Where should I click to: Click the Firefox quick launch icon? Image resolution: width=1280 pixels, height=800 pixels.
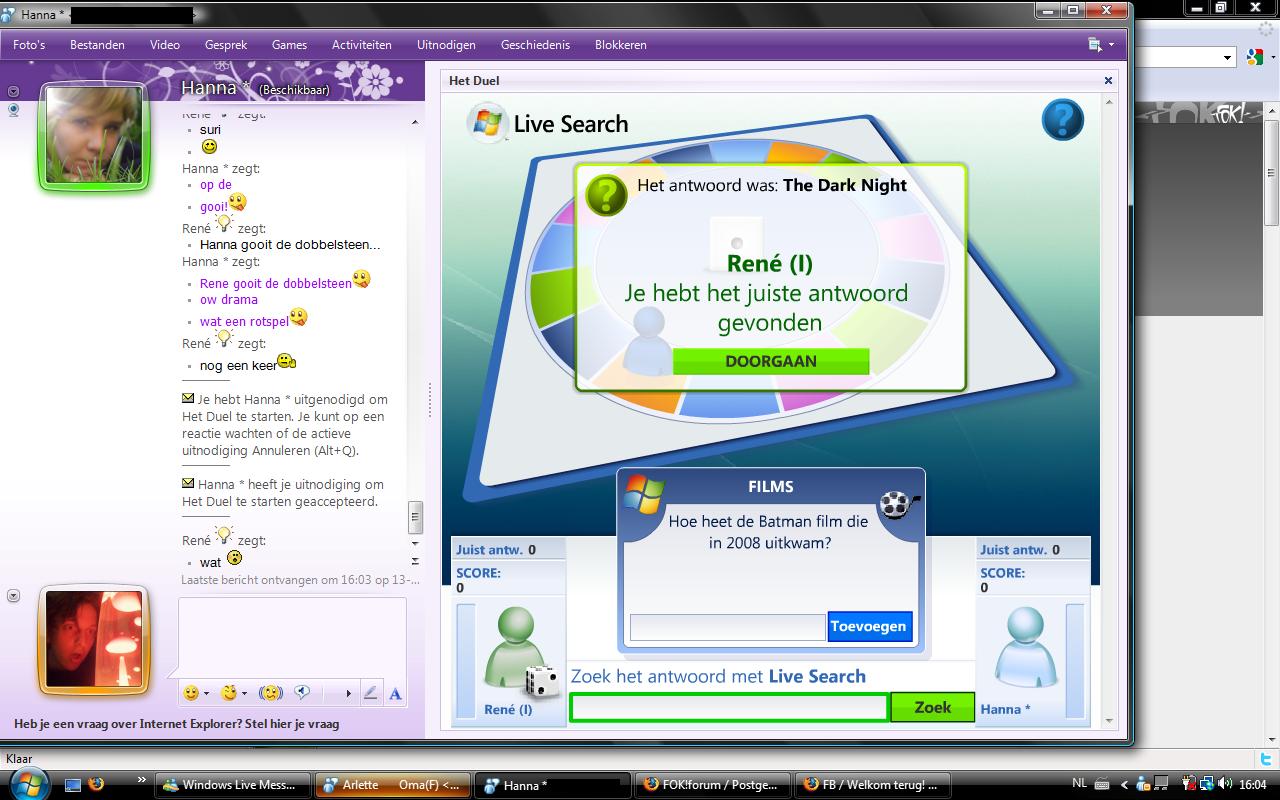[96, 785]
